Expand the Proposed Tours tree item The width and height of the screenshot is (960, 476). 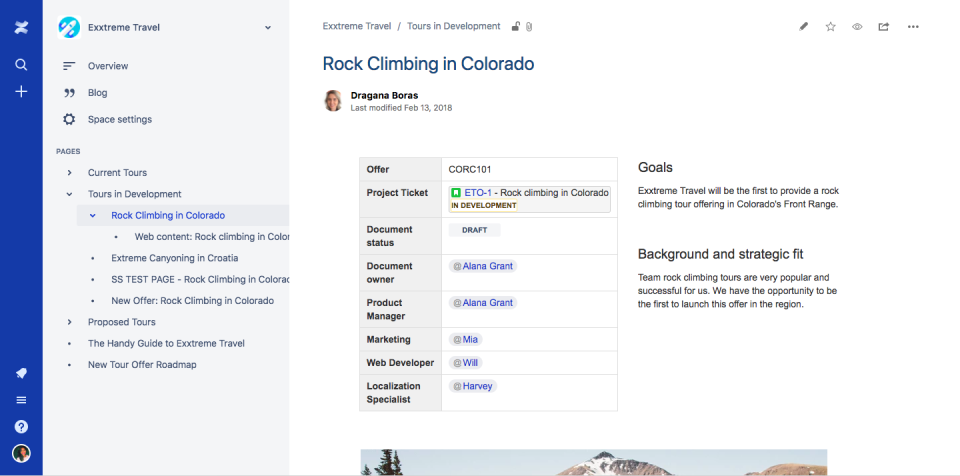click(69, 322)
